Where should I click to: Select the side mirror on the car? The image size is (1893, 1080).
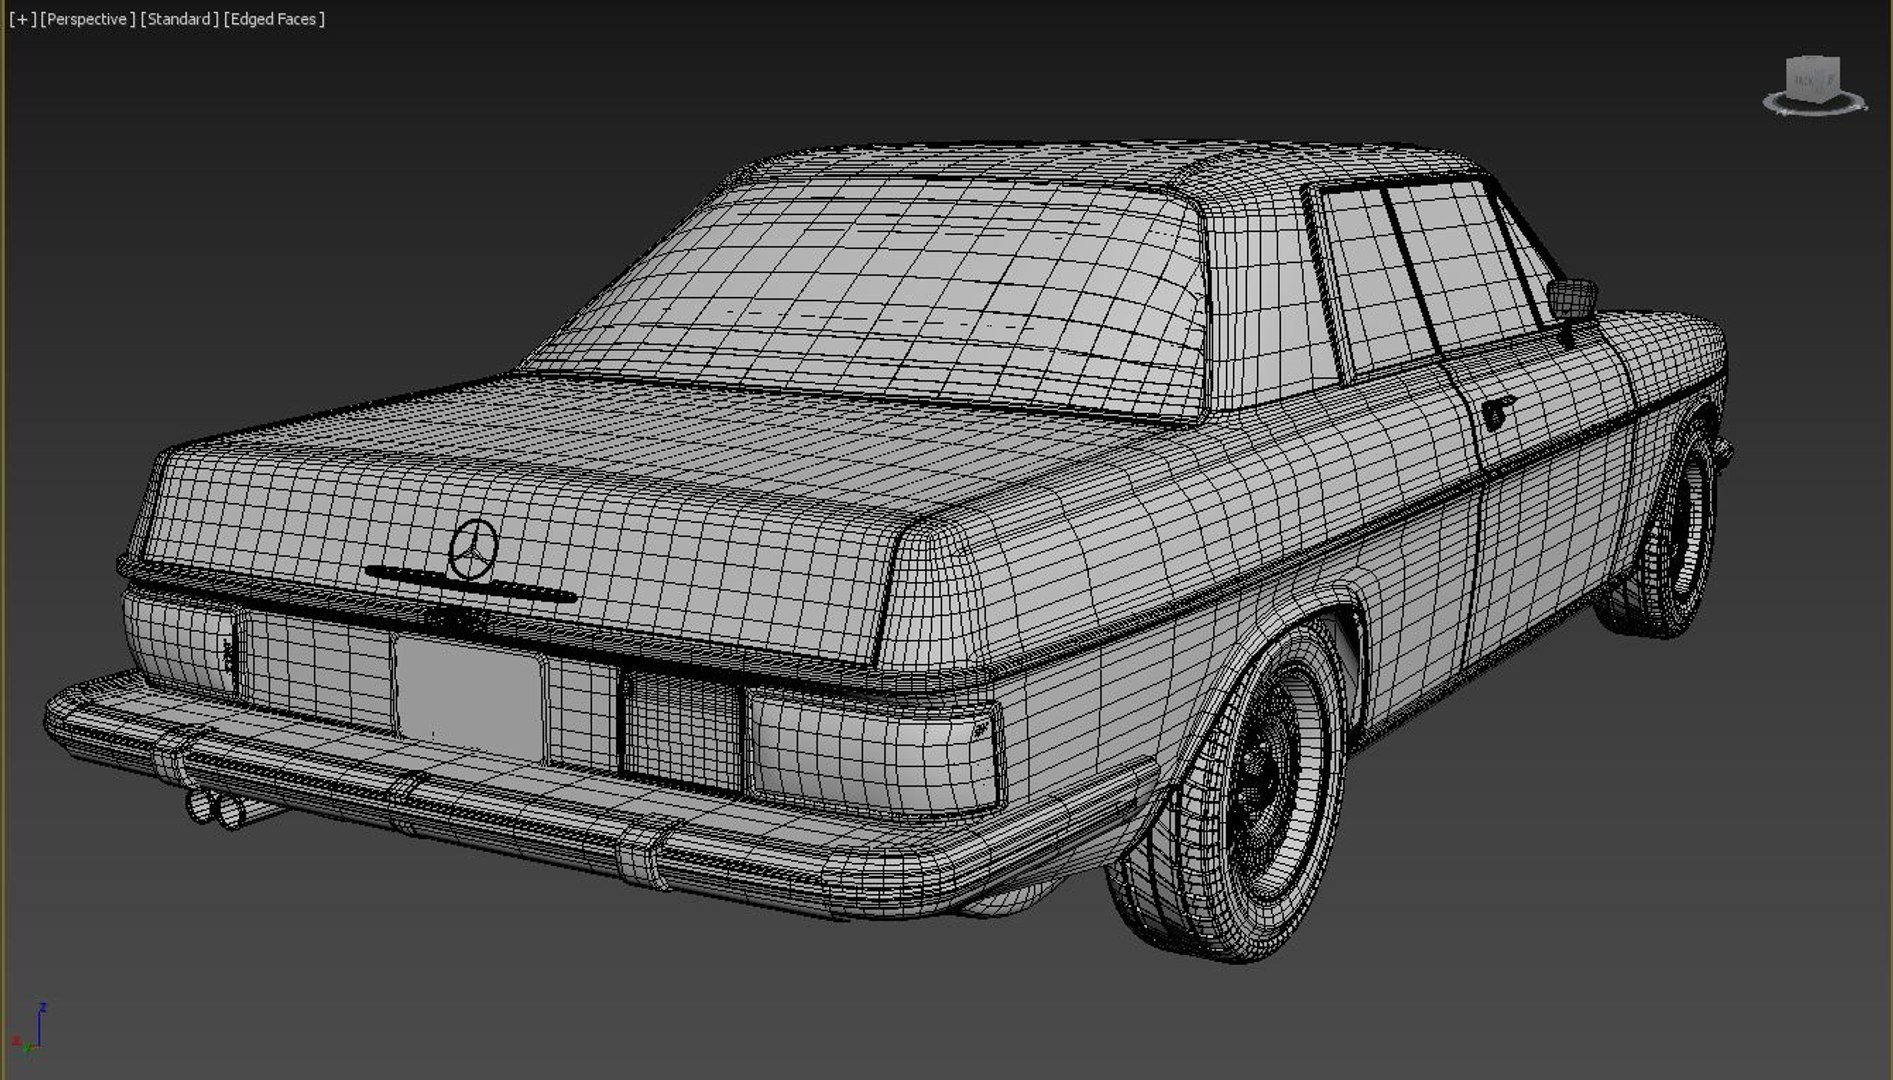coord(1572,300)
